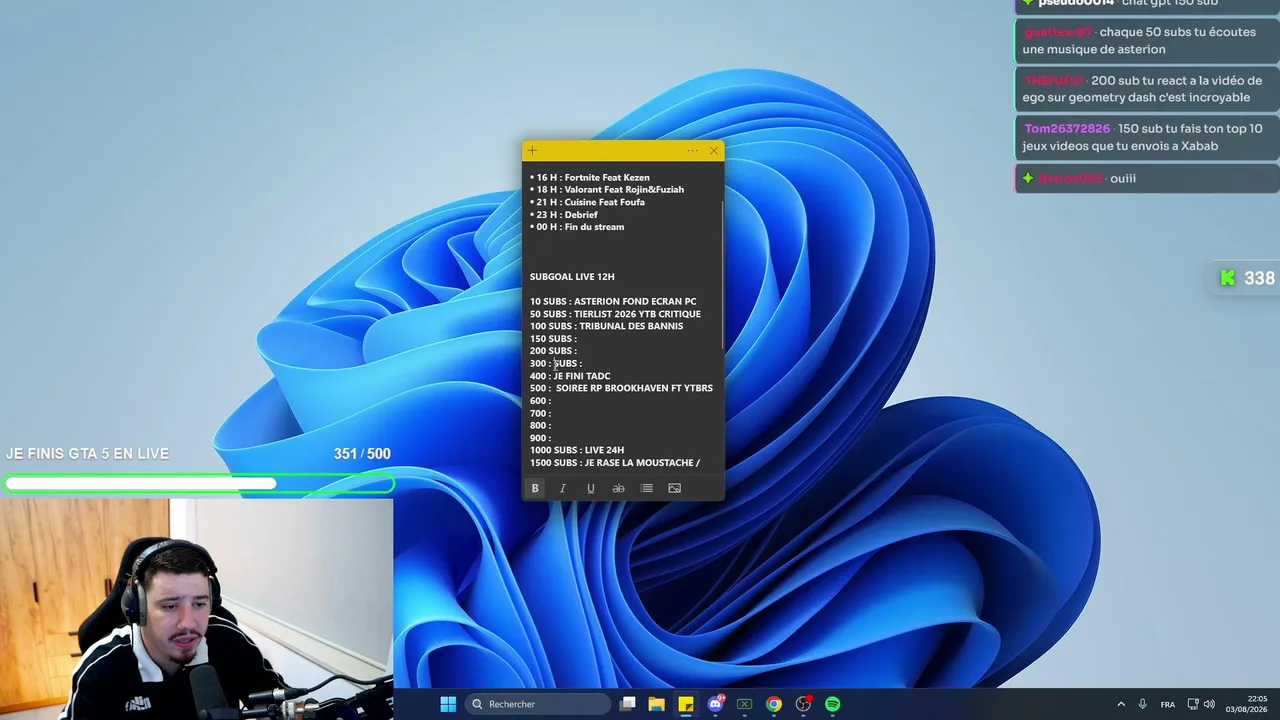Toggle strikethrough formatting in the sticky note
Screen dimensions: 1280x720
618,488
